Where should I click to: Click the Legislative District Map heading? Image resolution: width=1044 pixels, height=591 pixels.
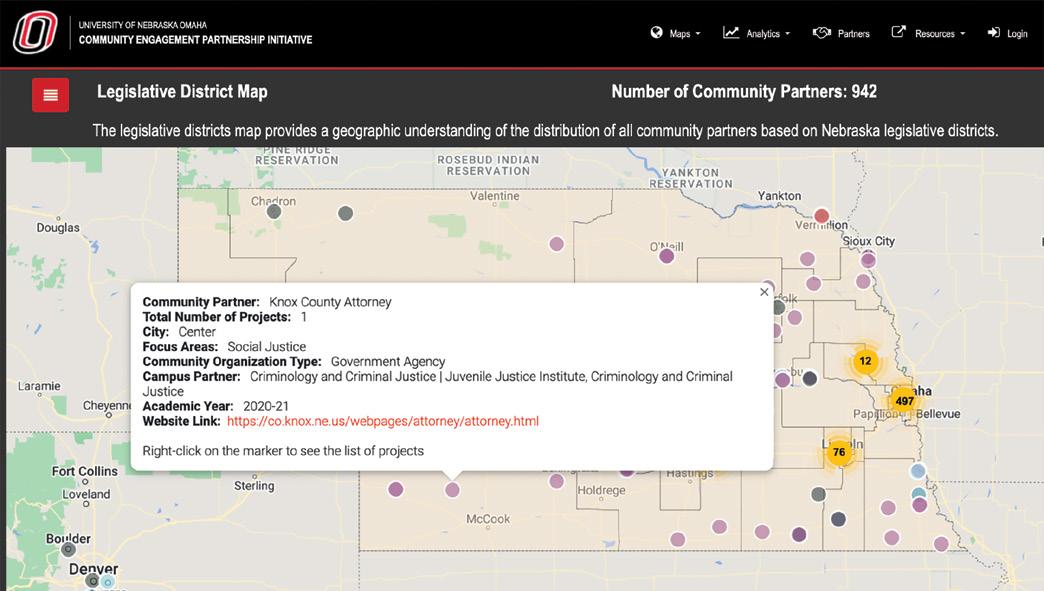182,92
